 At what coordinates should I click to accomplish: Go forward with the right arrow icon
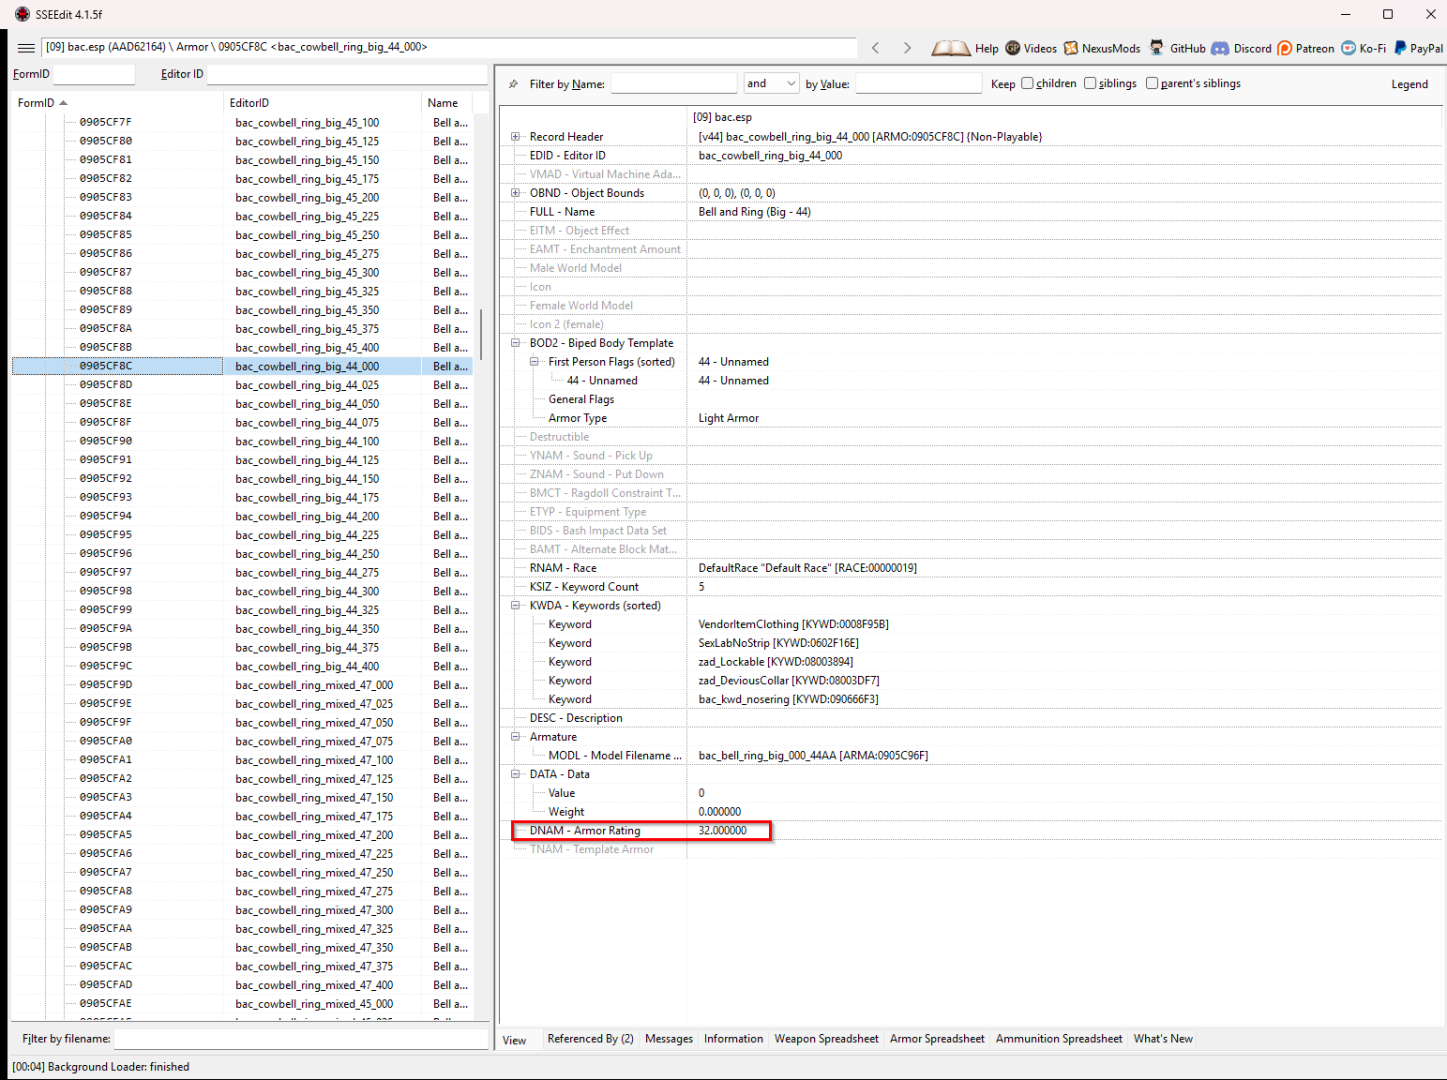pos(907,47)
